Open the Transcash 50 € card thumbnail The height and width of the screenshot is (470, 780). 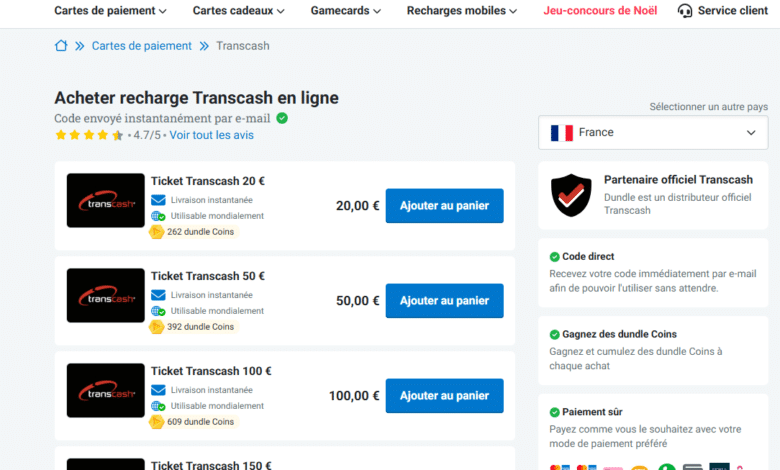(105, 295)
